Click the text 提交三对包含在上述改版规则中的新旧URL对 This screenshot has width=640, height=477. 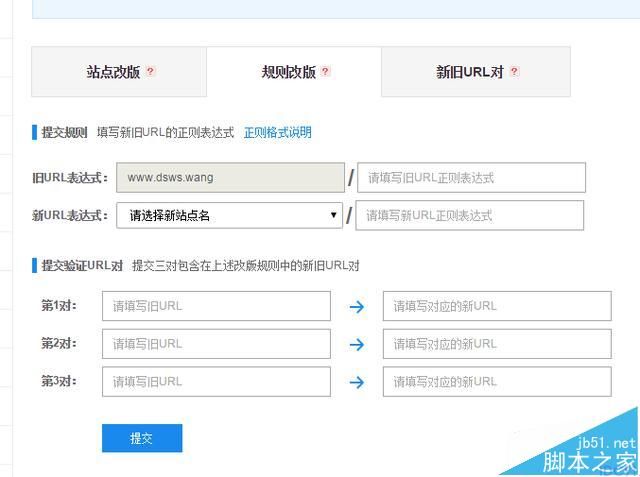tap(246, 266)
